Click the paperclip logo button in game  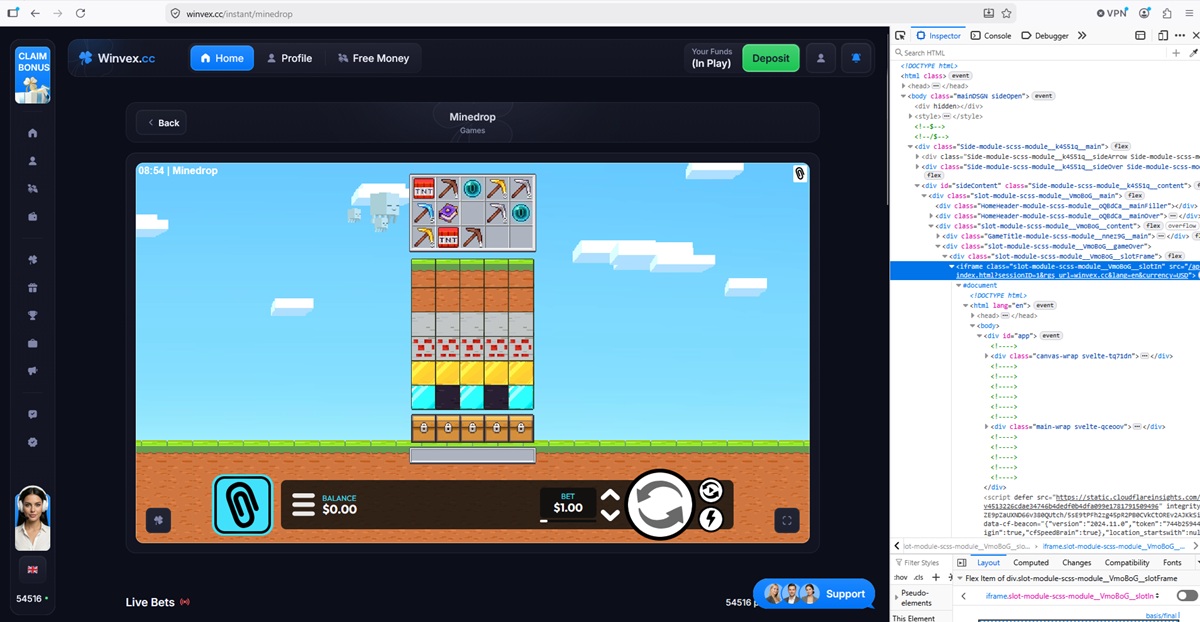(243, 505)
